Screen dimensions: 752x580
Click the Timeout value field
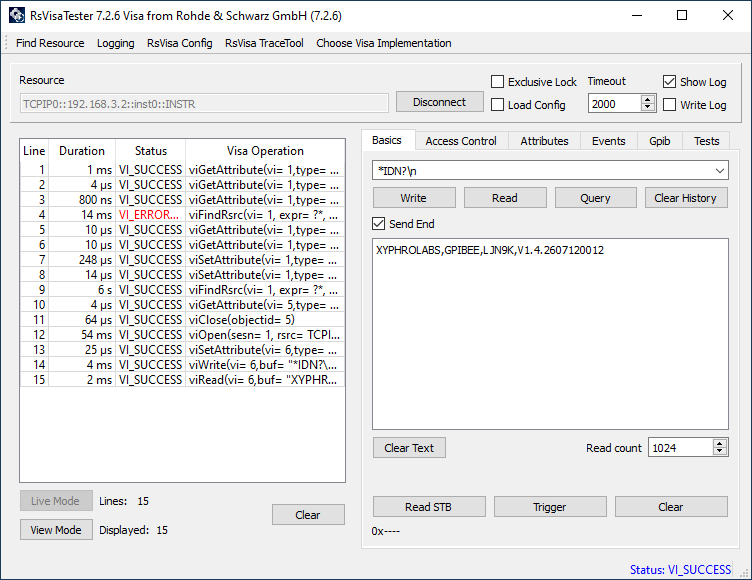[614, 104]
